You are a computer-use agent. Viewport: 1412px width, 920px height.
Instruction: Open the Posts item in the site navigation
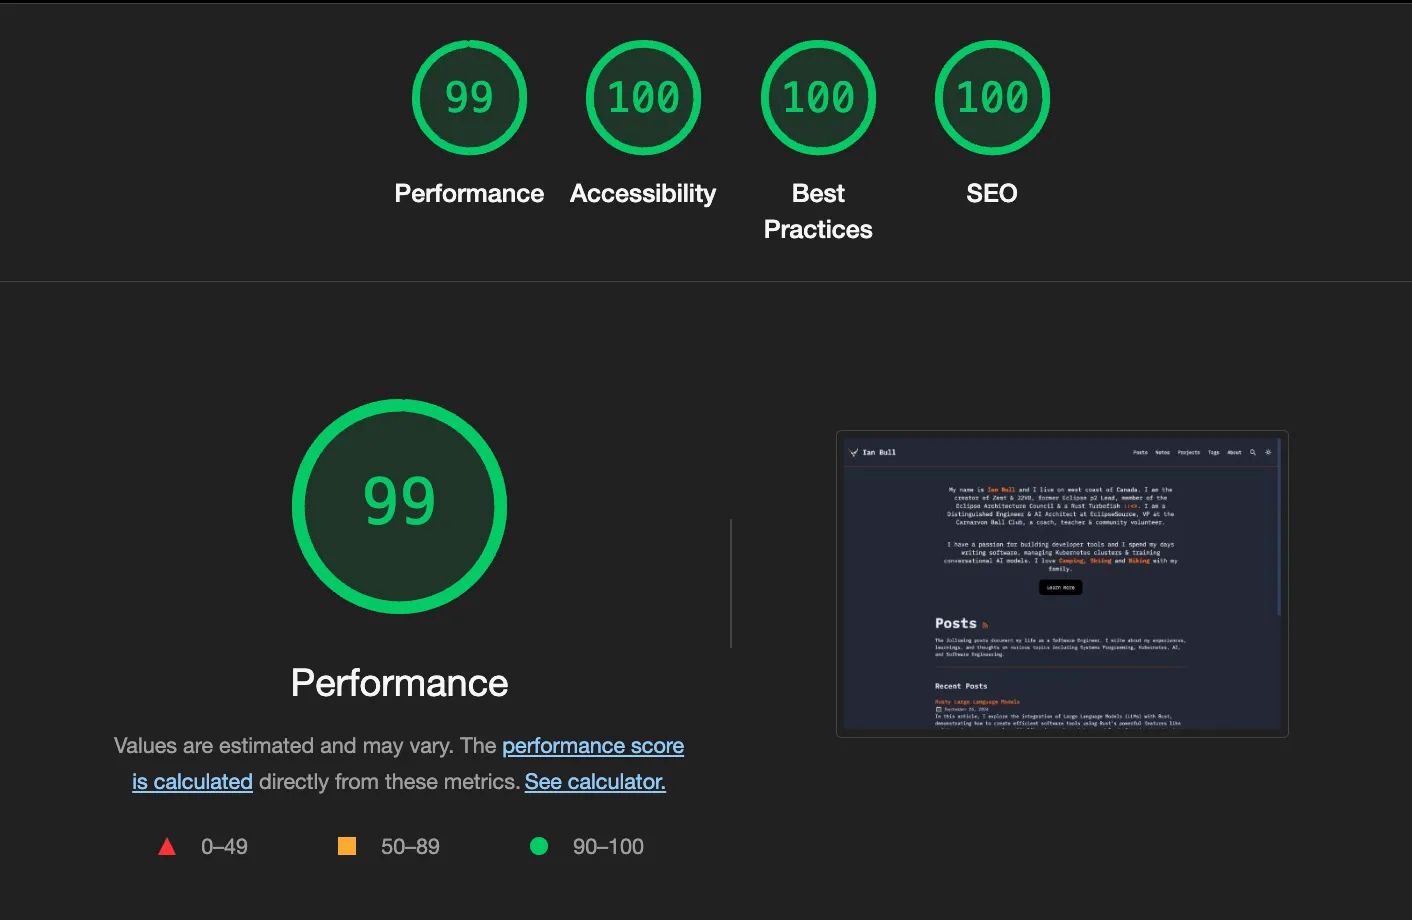[x=1141, y=452]
